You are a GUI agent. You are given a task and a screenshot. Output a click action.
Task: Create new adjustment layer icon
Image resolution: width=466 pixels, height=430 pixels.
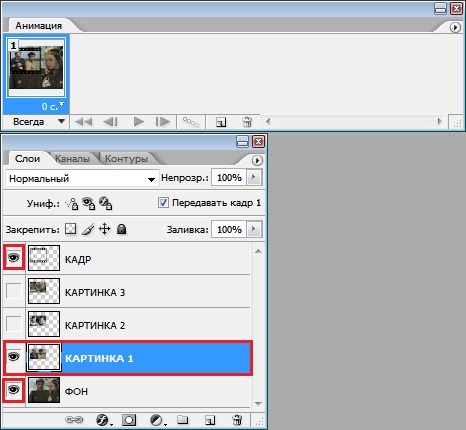point(157,420)
